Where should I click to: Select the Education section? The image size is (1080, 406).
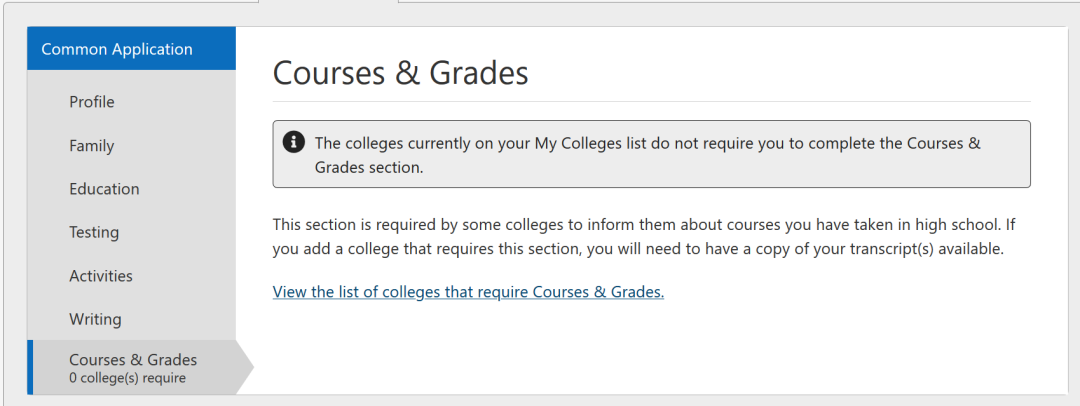coord(104,189)
